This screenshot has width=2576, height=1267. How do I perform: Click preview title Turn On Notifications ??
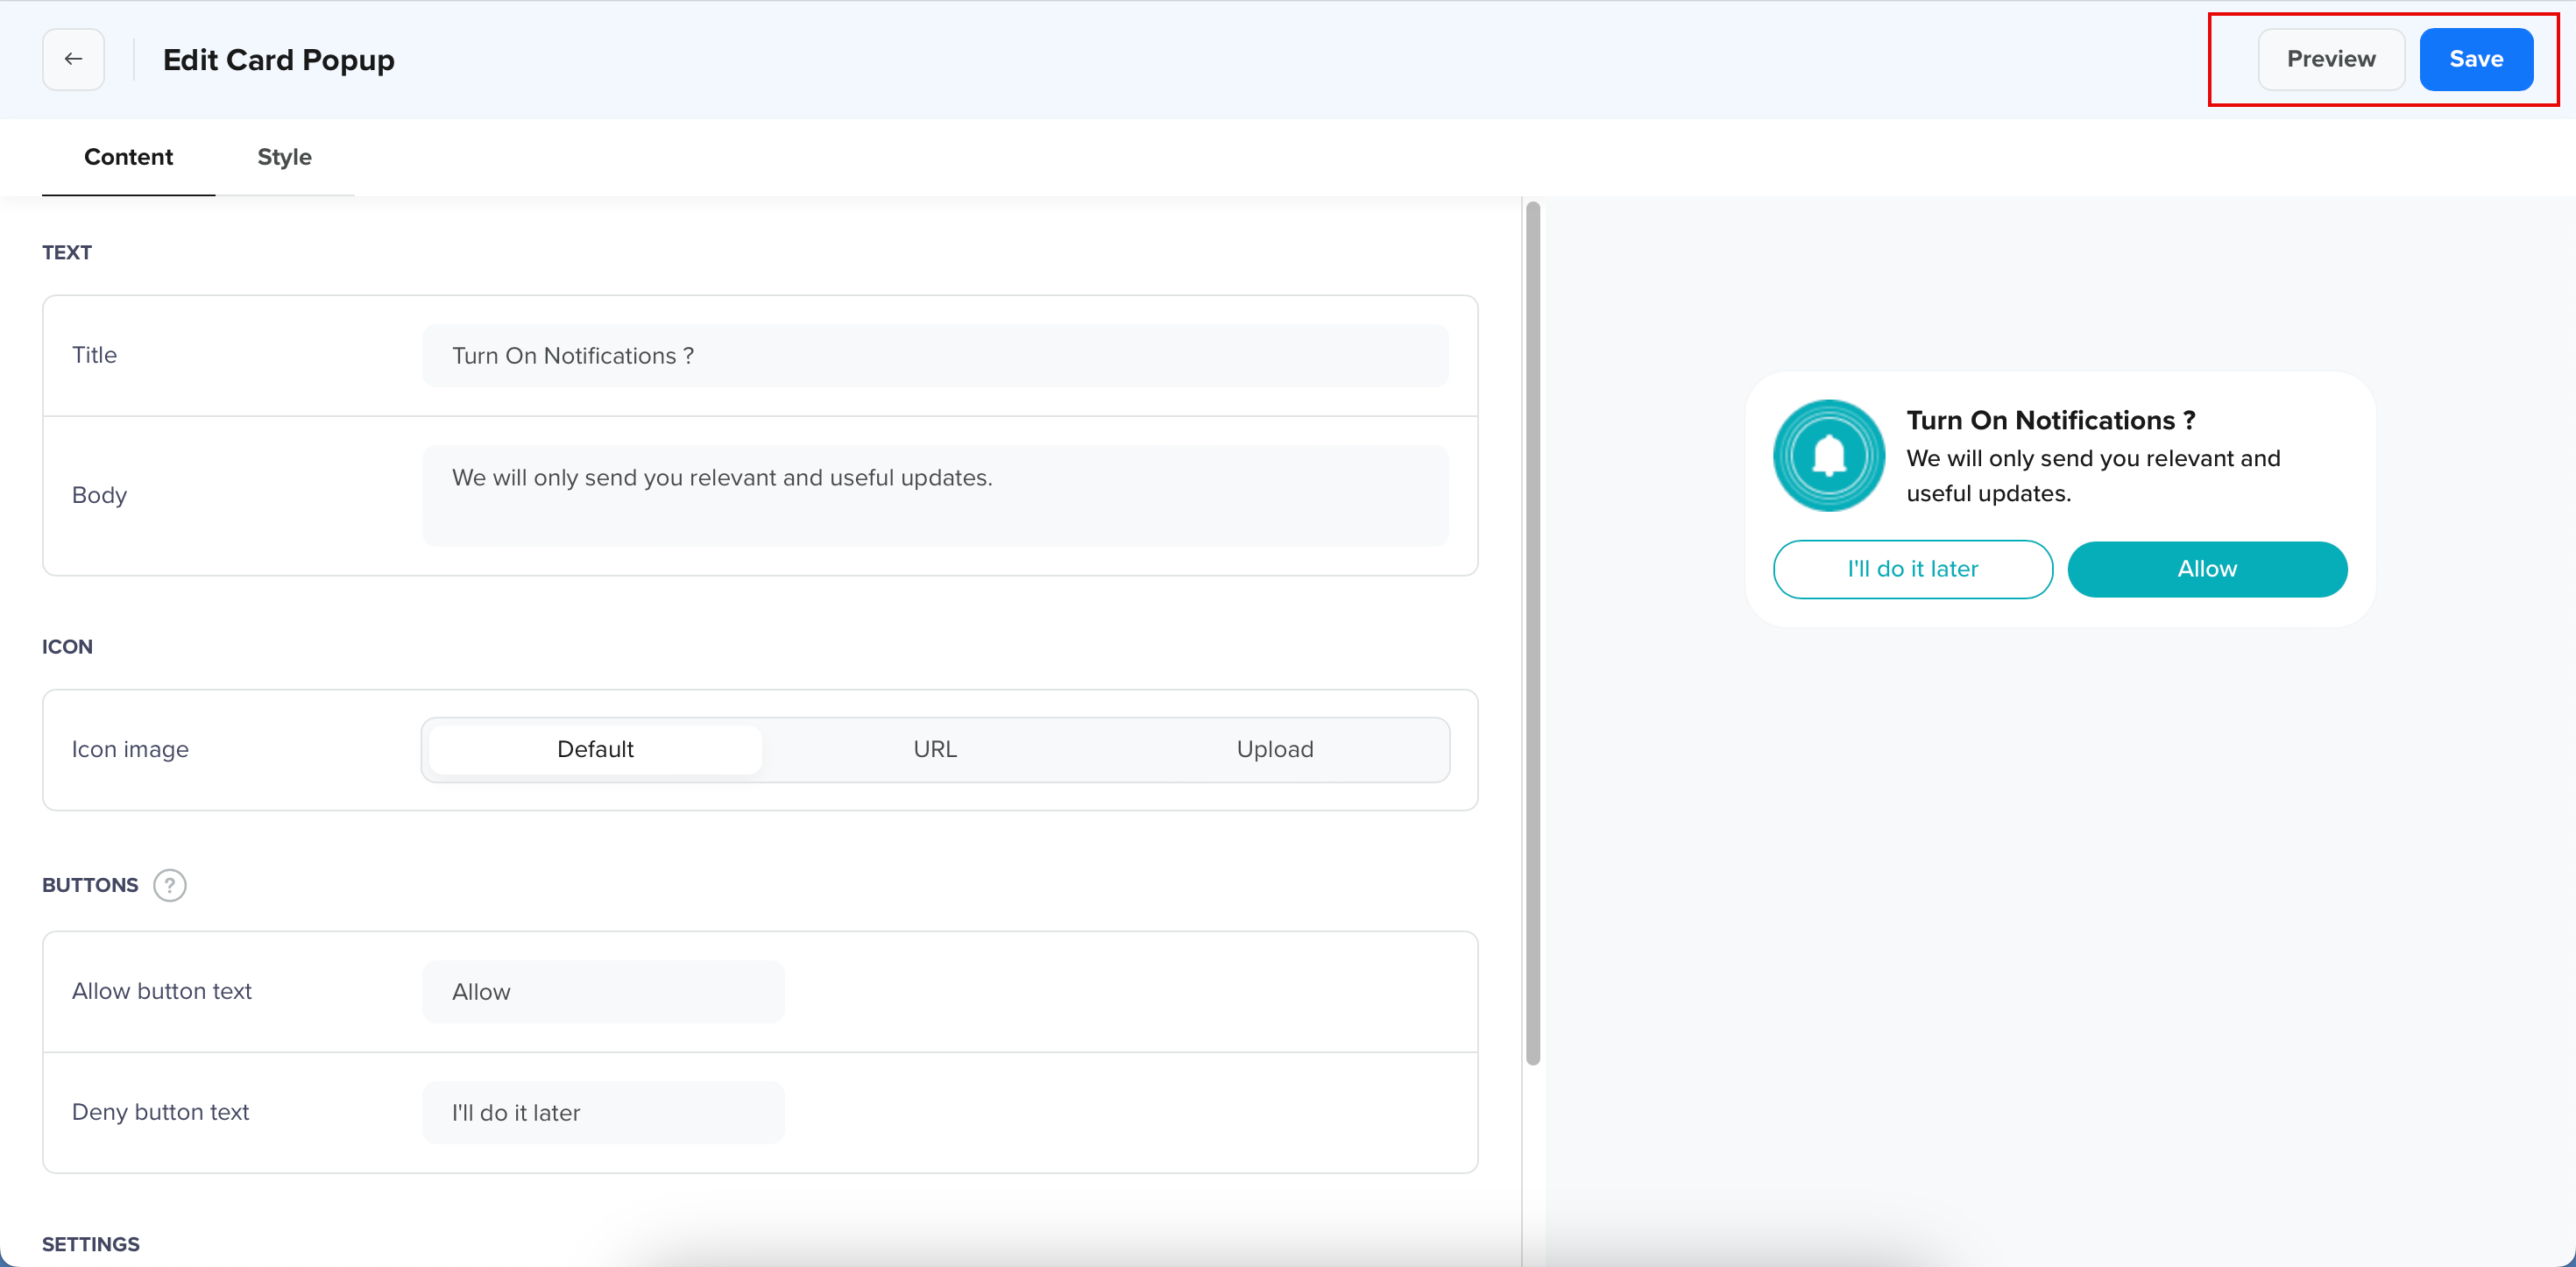point(2050,420)
